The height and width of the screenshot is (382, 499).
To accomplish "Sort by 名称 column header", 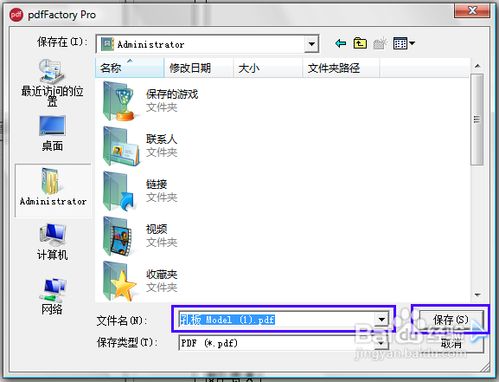I will (130, 68).
